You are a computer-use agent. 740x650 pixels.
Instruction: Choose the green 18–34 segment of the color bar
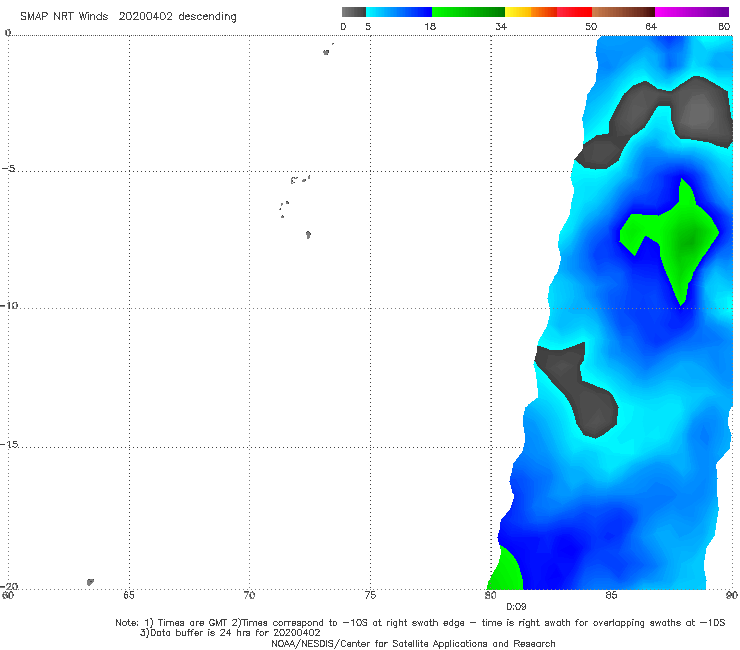(x=468, y=12)
